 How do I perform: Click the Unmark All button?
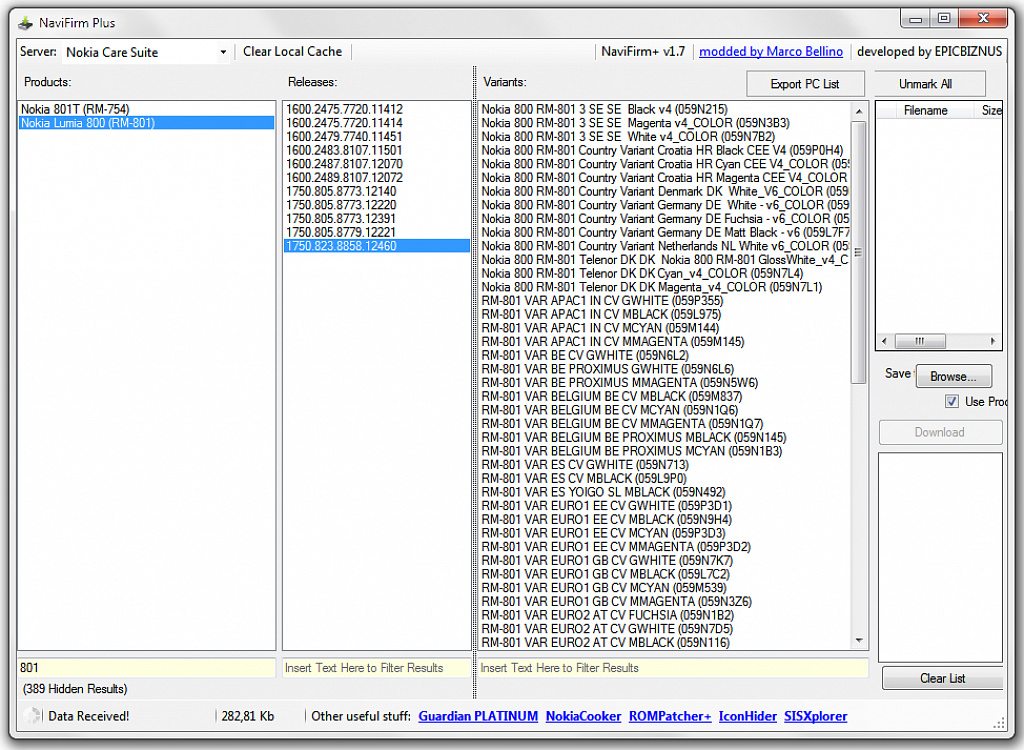925,84
